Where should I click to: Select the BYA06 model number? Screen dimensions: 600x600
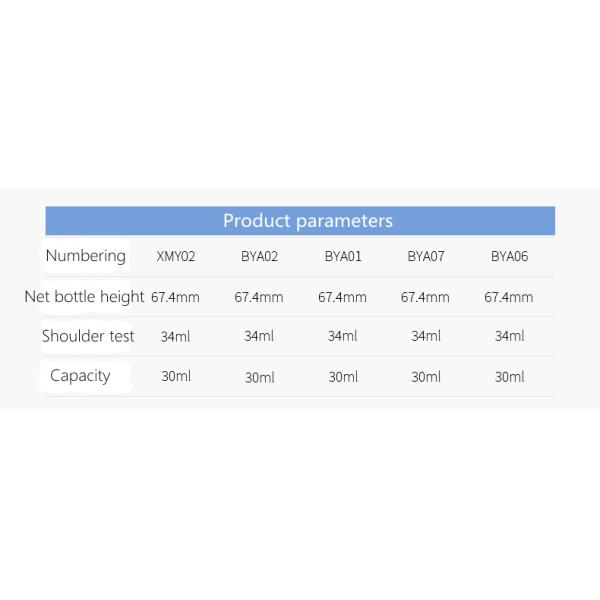[x=509, y=257]
